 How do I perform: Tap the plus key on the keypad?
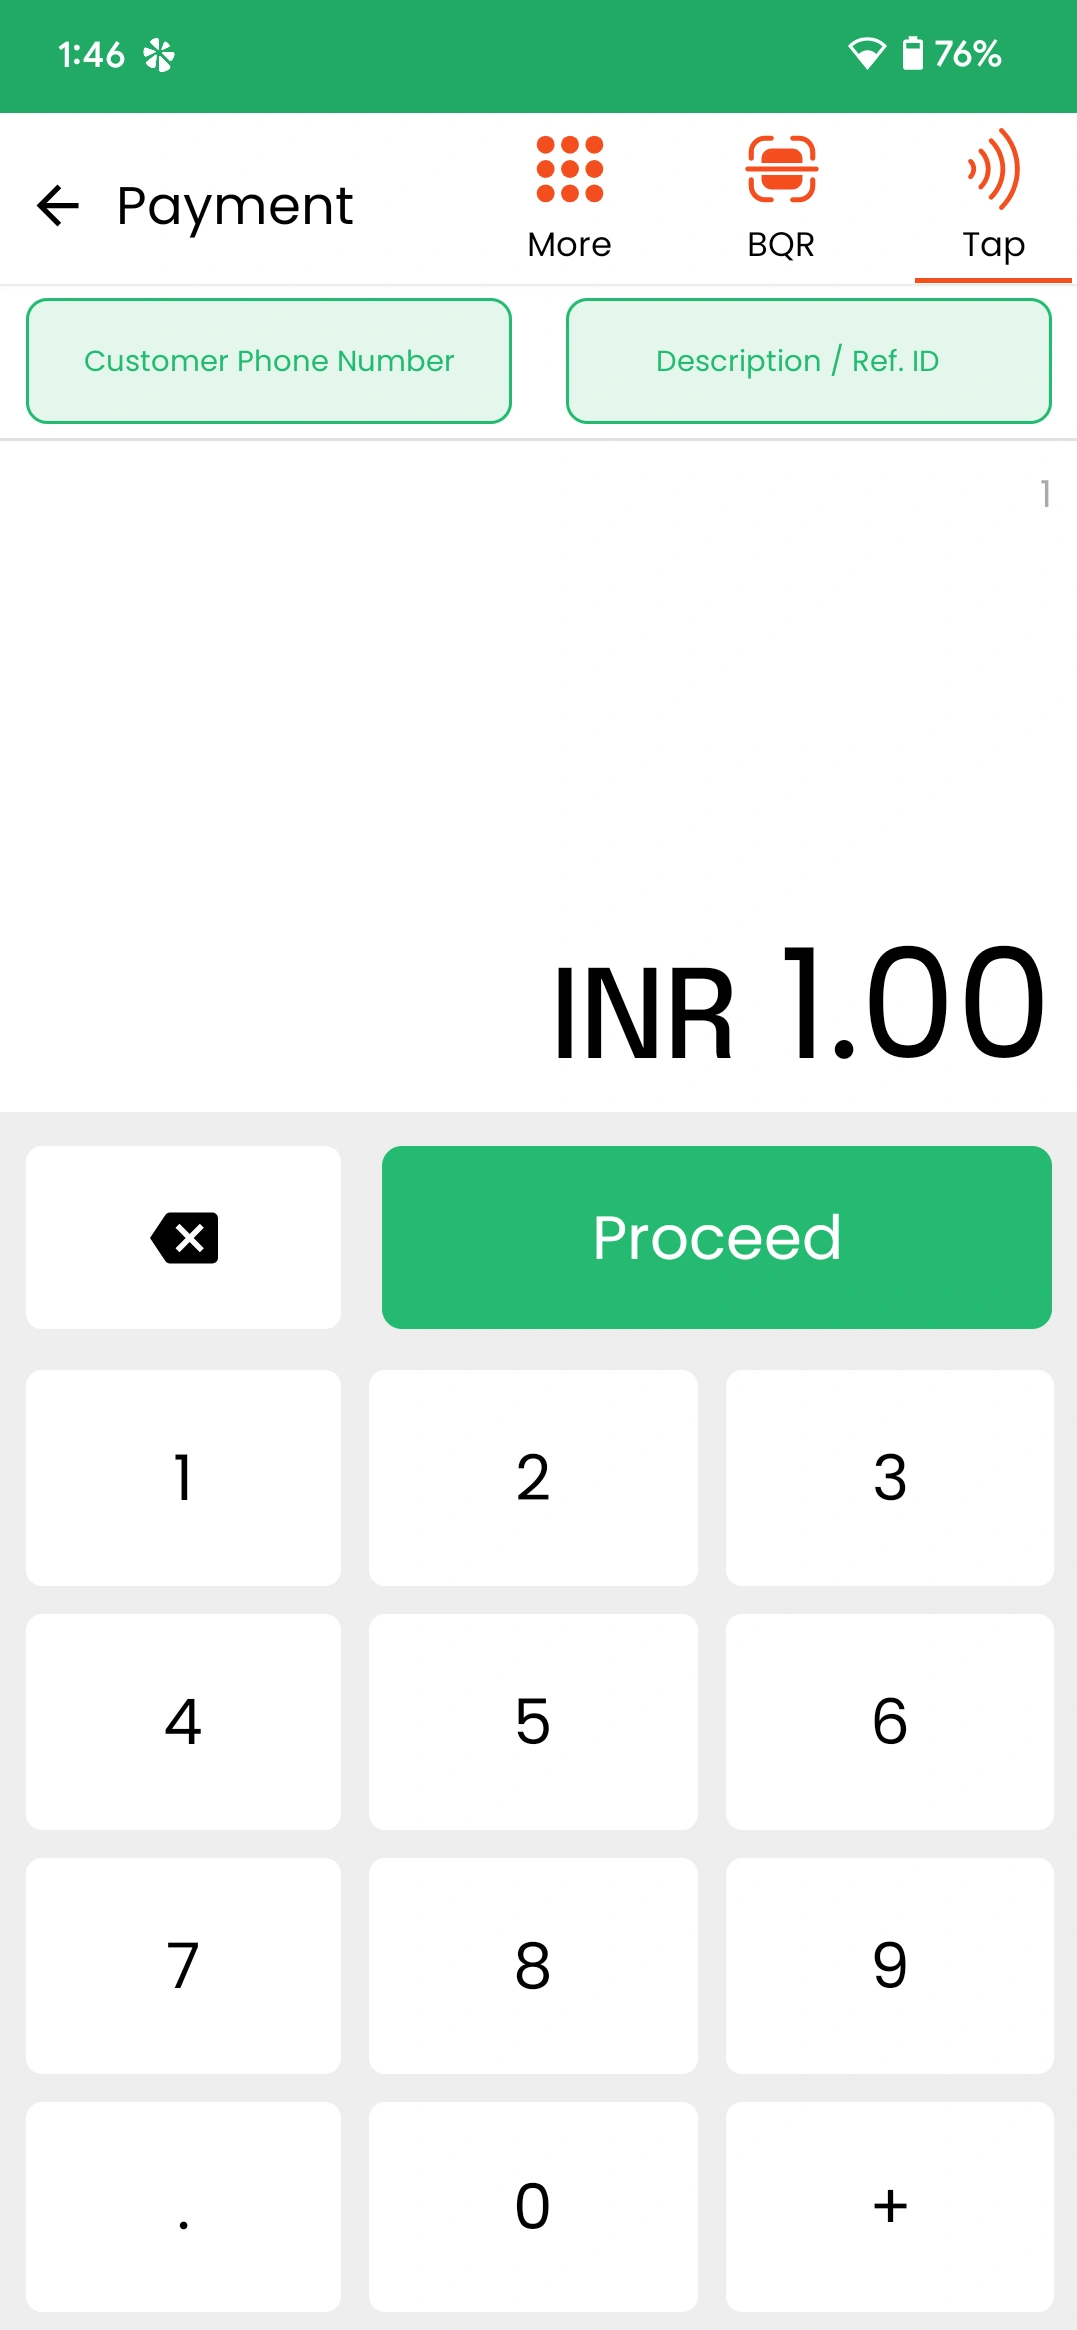click(x=889, y=2205)
